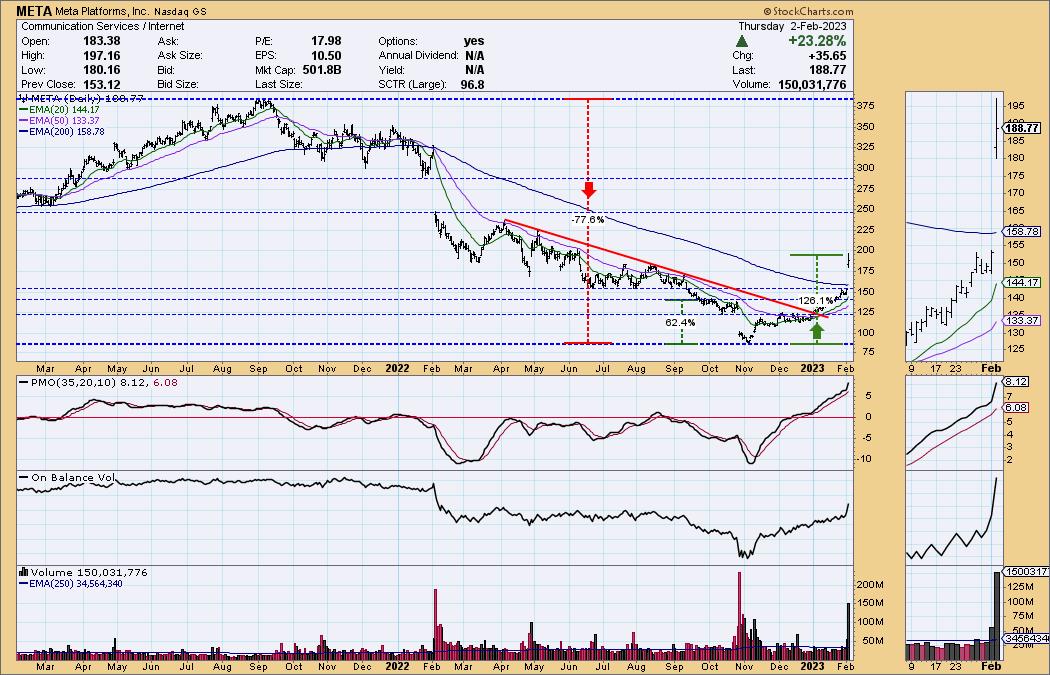Click the Nasdaq GS exchange label
Screen dimensions: 1050x675
point(180,12)
